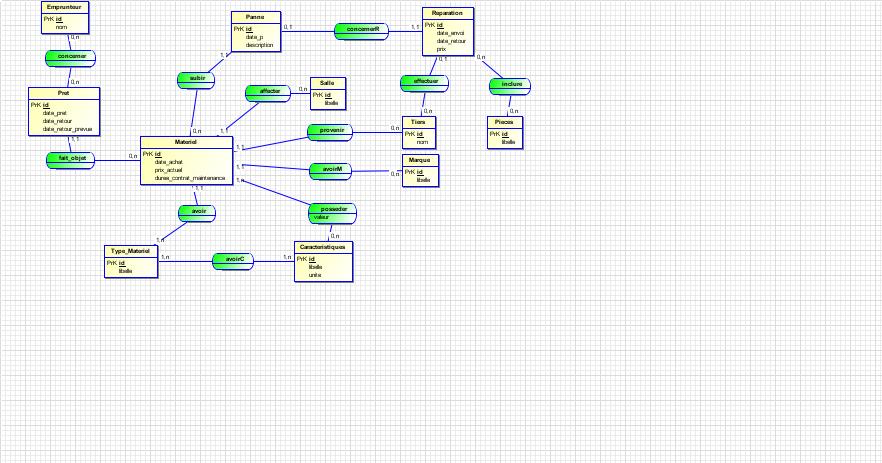The height and width of the screenshot is (463, 882).
Task: Click the provenir relationship node
Action: (332, 130)
